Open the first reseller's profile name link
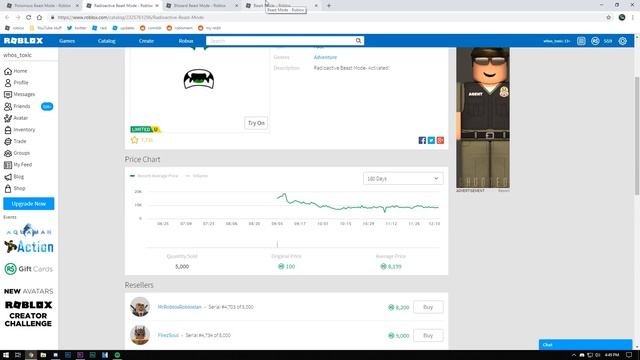640x360 pixels. tap(180, 307)
